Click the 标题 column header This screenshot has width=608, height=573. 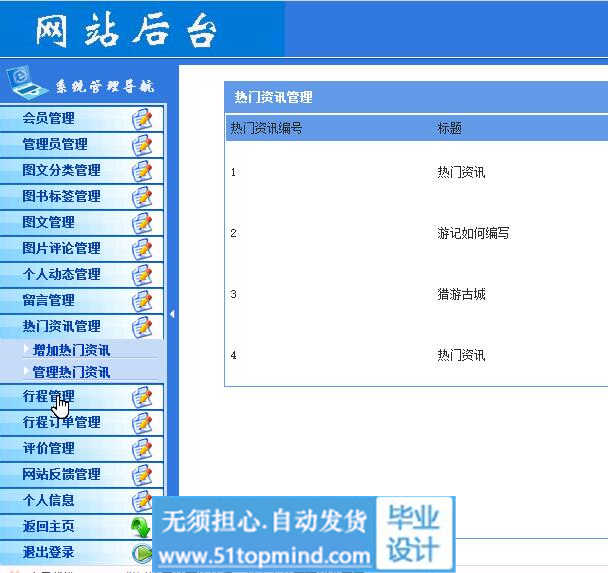point(449,128)
